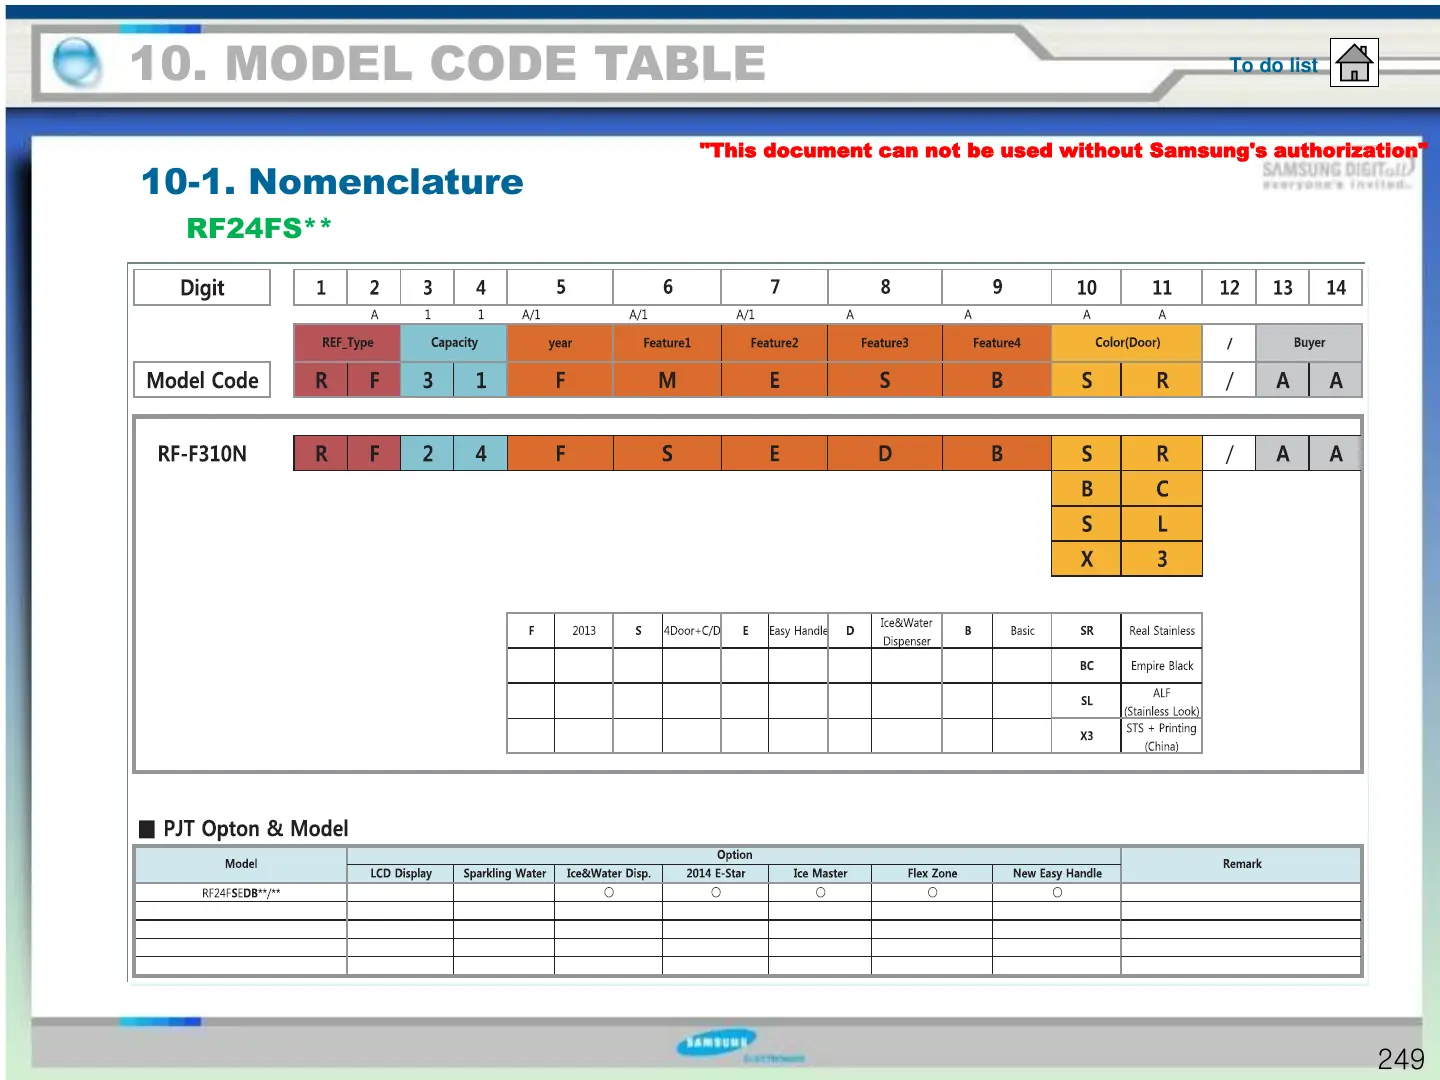Click the yellow Color(Door) header cell
Viewport: 1440px width, 1080px height.
point(1127,343)
